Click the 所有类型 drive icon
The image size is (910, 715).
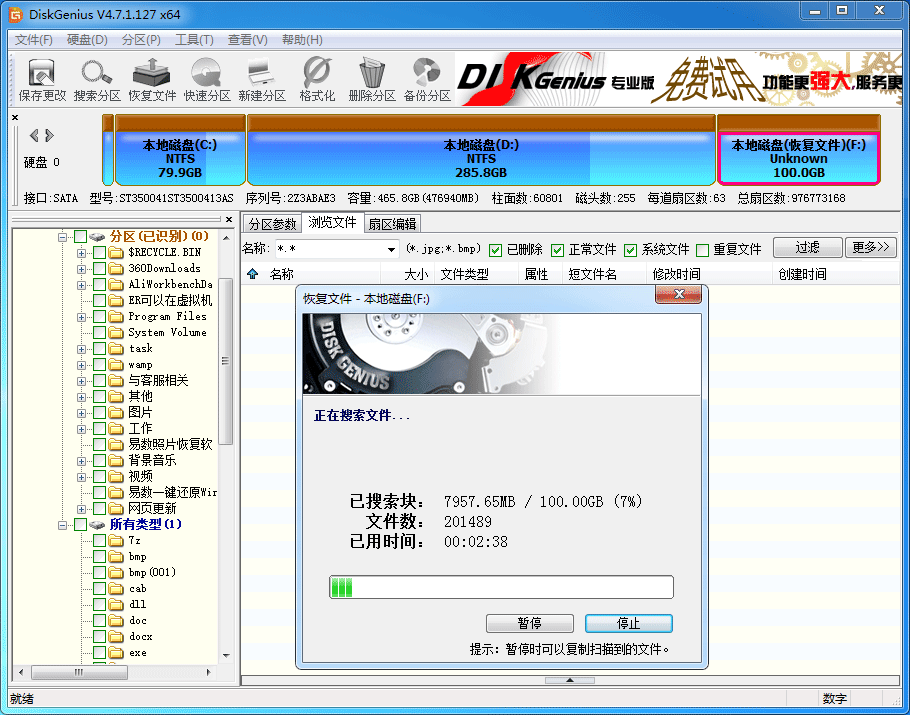point(98,525)
